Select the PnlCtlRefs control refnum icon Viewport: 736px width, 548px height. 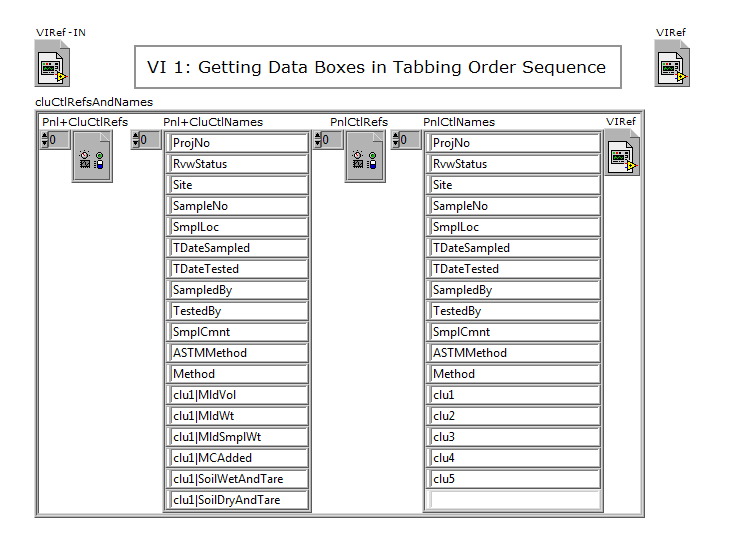click(365, 156)
